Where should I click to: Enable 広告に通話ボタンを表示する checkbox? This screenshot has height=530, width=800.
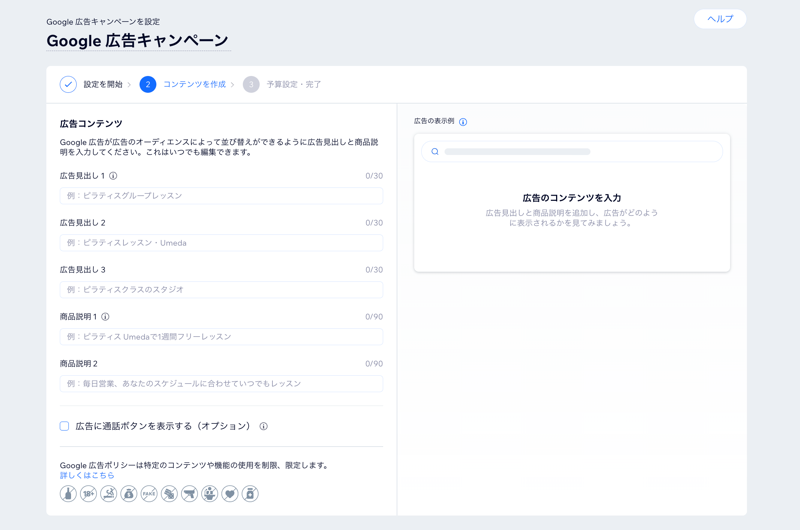[64, 426]
